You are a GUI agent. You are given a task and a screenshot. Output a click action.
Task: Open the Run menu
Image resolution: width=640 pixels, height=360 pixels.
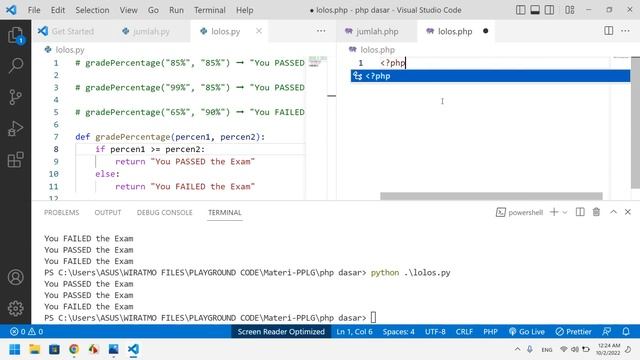[x=176, y=10]
